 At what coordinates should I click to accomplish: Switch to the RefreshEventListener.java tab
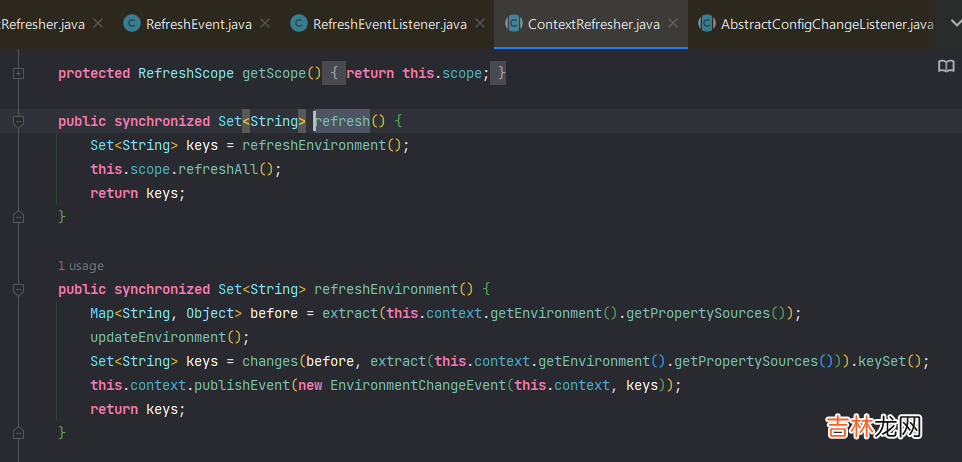(389, 24)
